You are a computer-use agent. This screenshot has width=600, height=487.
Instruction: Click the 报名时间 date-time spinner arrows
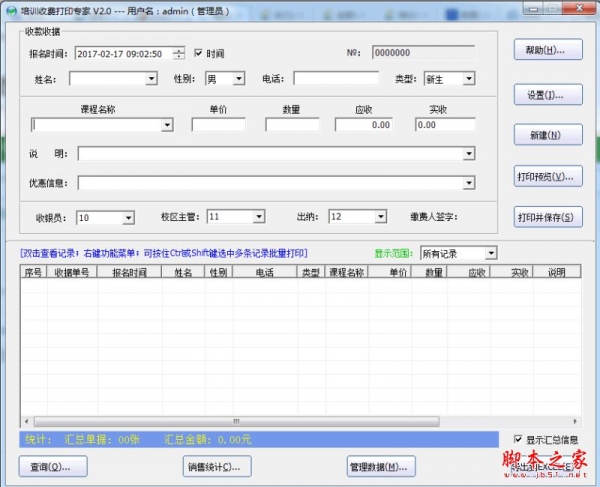click(x=179, y=54)
